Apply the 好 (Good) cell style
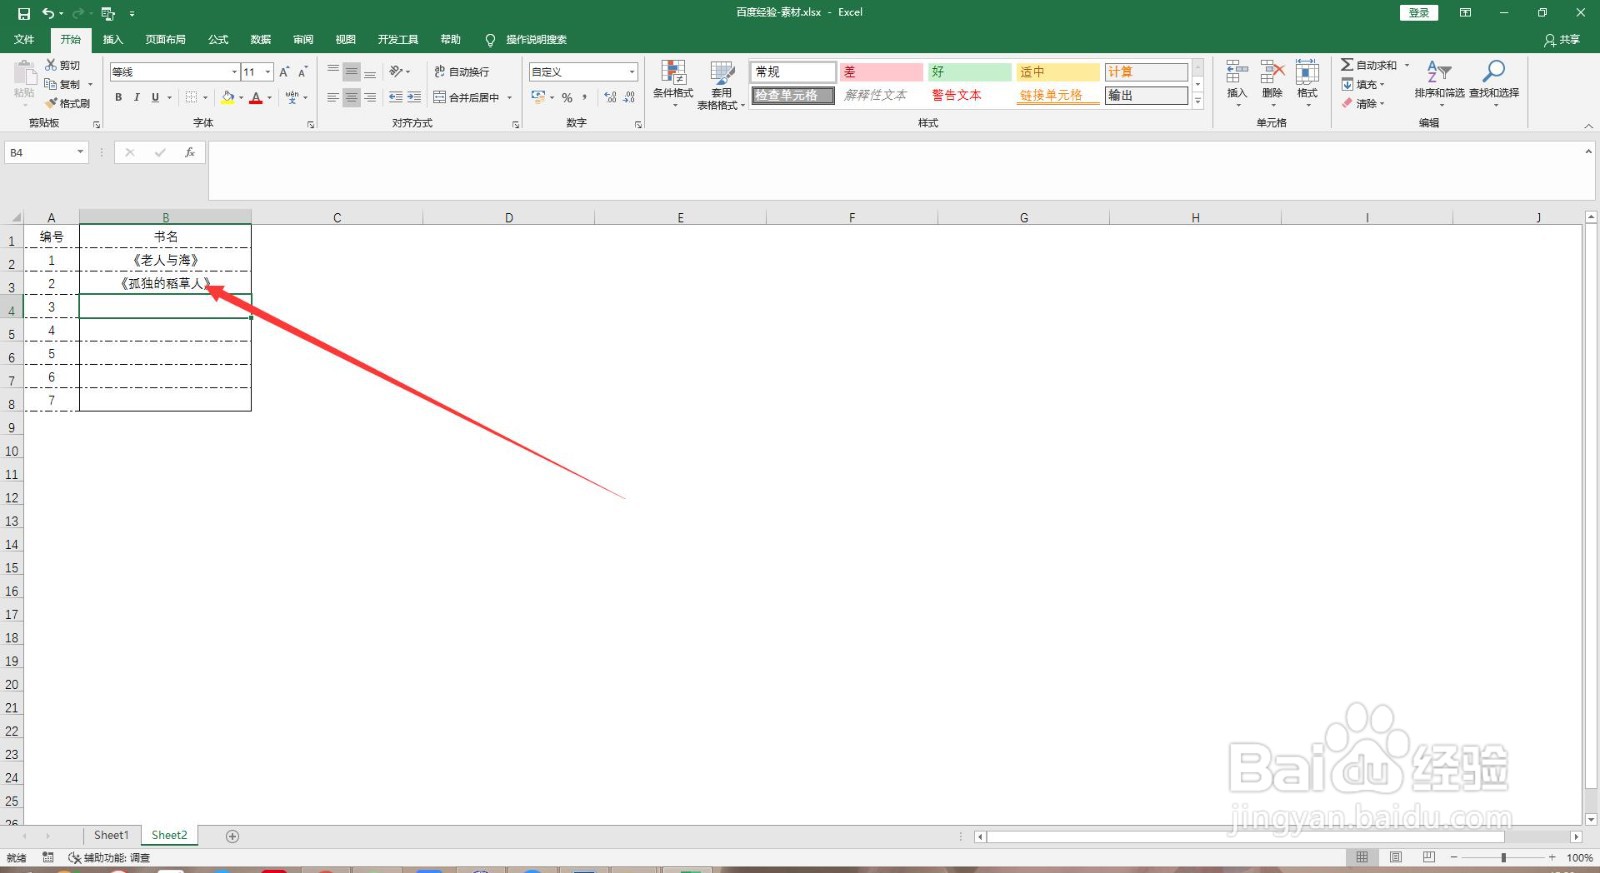This screenshot has height=873, width=1600. point(969,72)
